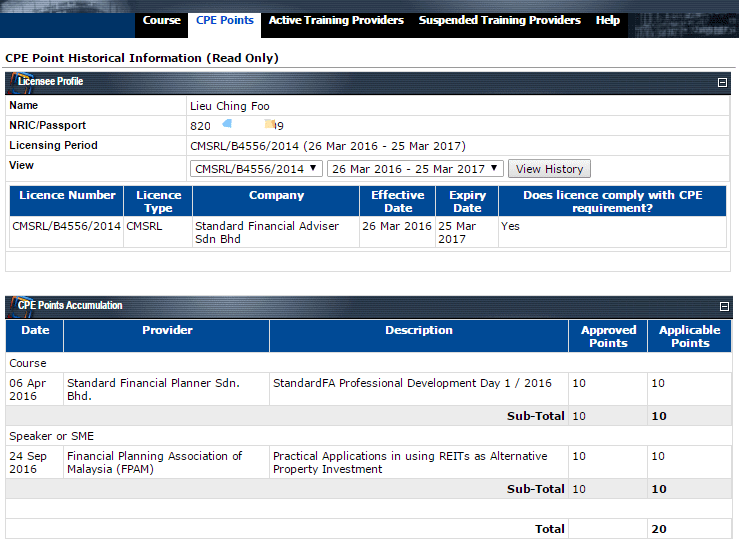Click the Total label in last row
This screenshot has height=544, width=739.
[550, 529]
